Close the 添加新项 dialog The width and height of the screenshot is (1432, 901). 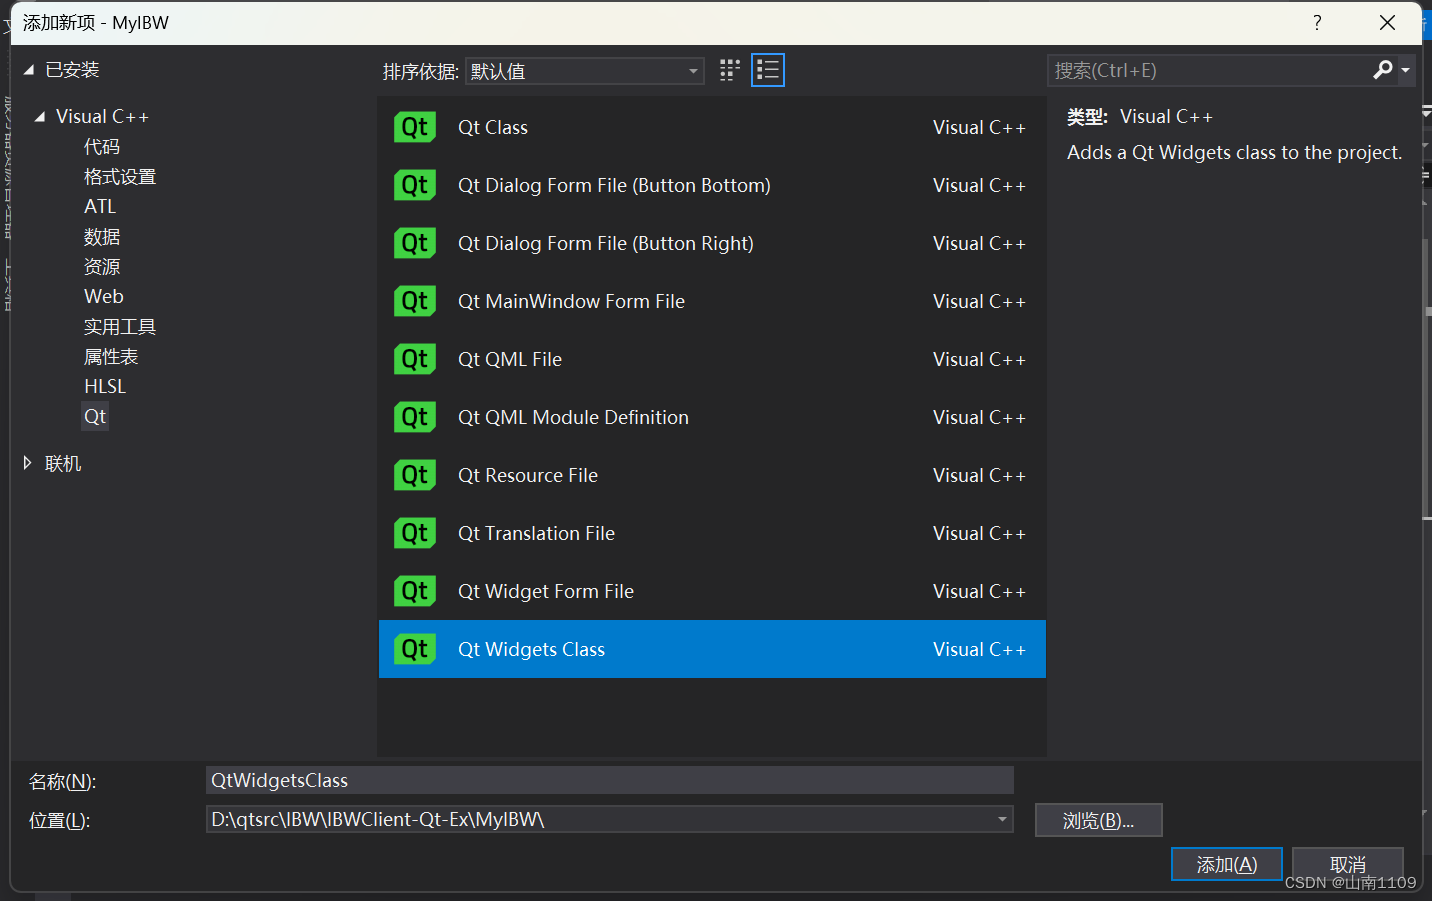pos(1387,22)
